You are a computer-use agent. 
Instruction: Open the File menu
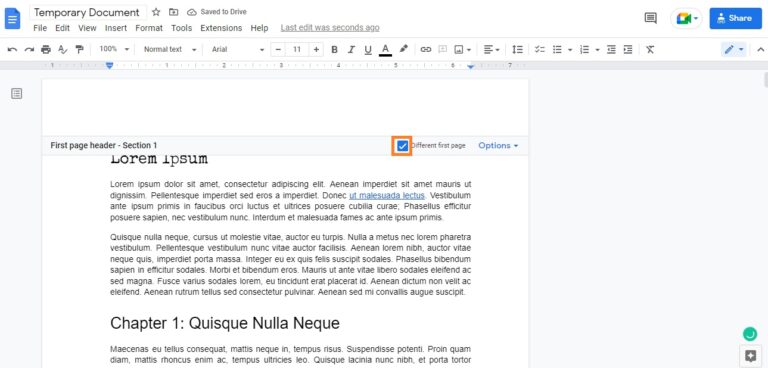click(x=40, y=28)
